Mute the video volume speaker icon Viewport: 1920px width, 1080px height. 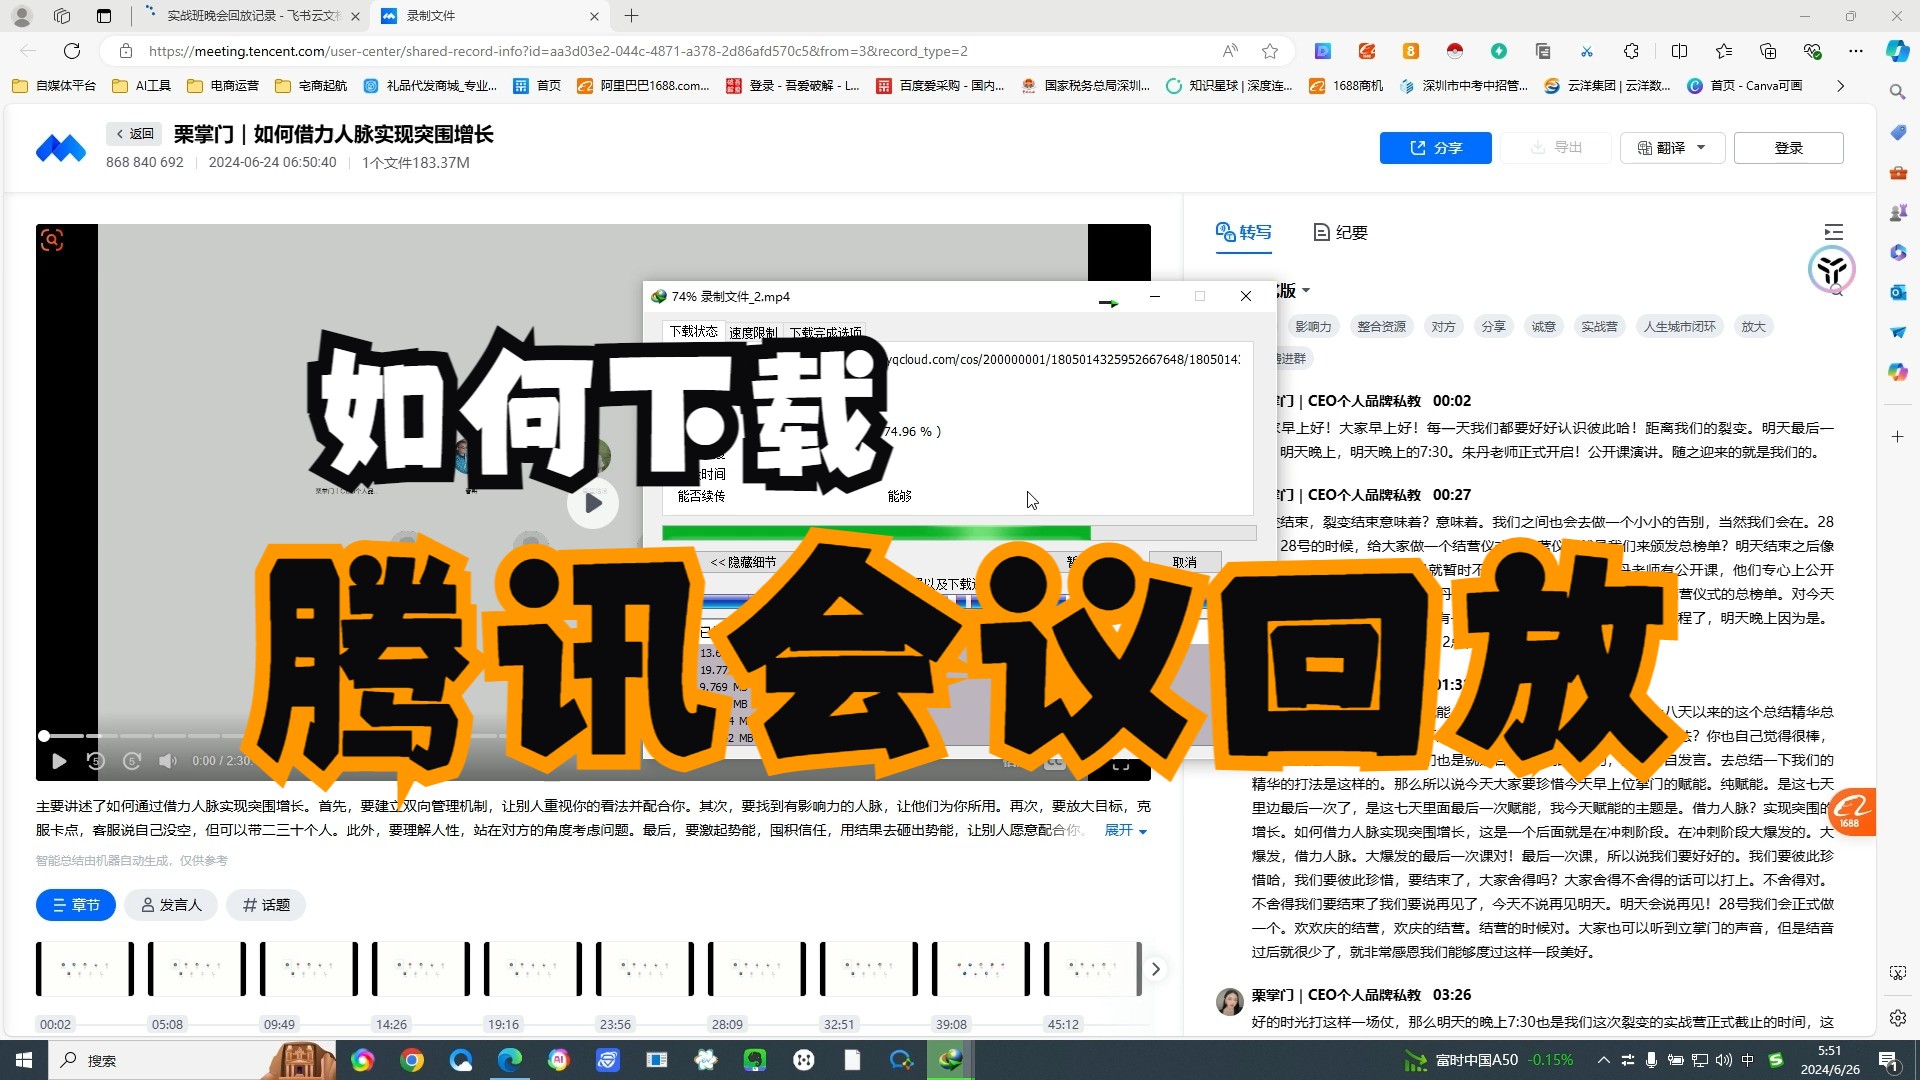tap(167, 761)
